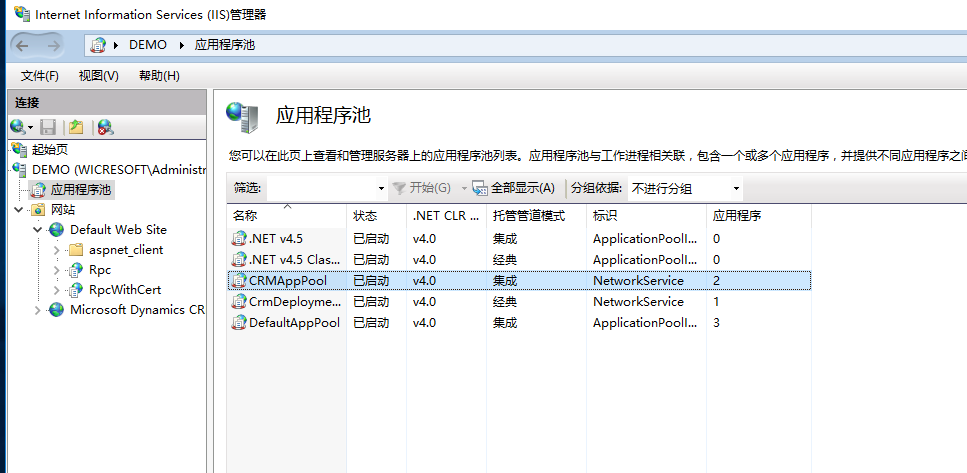This screenshot has width=967, height=473.
Task: Select the CRMAppPool row name
Action: tap(288, 281)
